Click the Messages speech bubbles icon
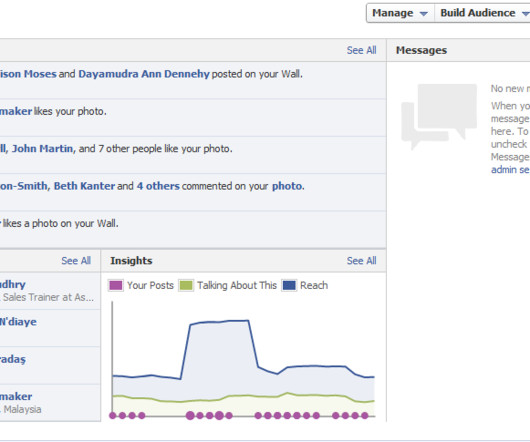The height and width of the screenshot is (442, 530). click(x=439, y=117)
